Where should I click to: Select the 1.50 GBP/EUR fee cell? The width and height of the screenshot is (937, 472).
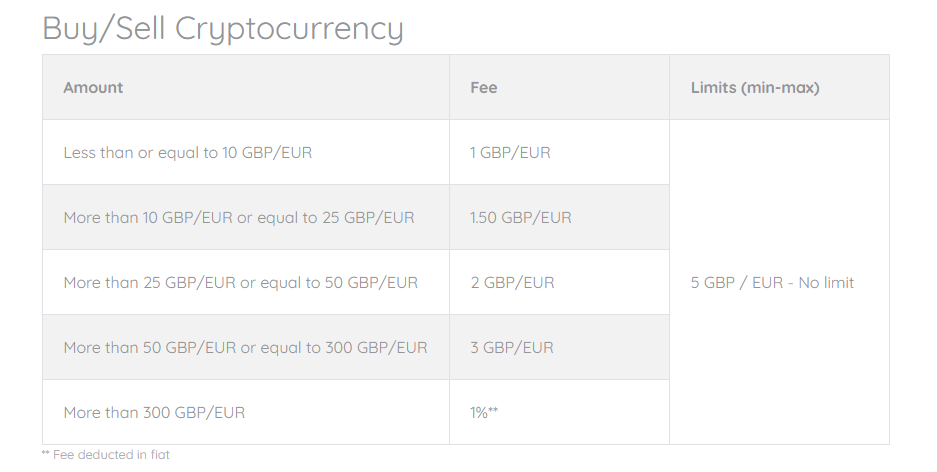click(x=559, y=217)
